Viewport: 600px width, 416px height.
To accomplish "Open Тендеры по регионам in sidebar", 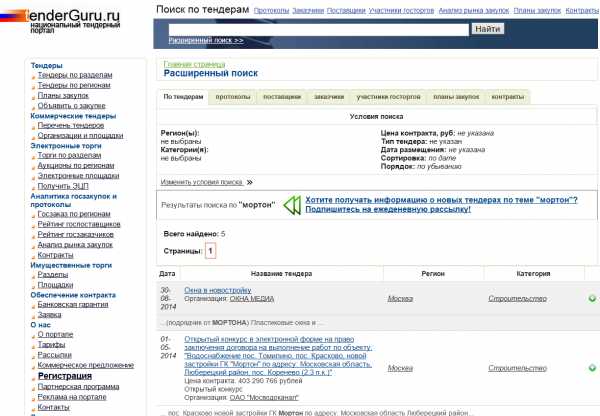I will click(x=74, y=85).
